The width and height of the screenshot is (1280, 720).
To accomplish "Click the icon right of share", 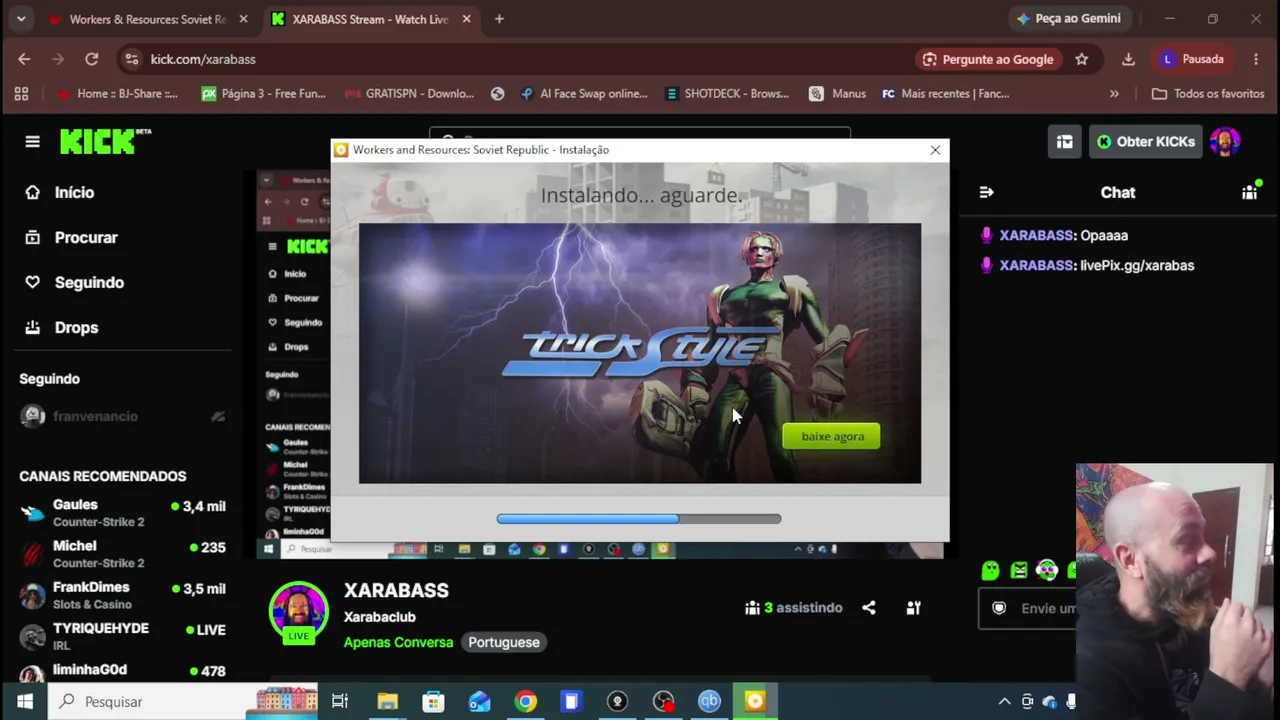I will click(x=913, y=608).
